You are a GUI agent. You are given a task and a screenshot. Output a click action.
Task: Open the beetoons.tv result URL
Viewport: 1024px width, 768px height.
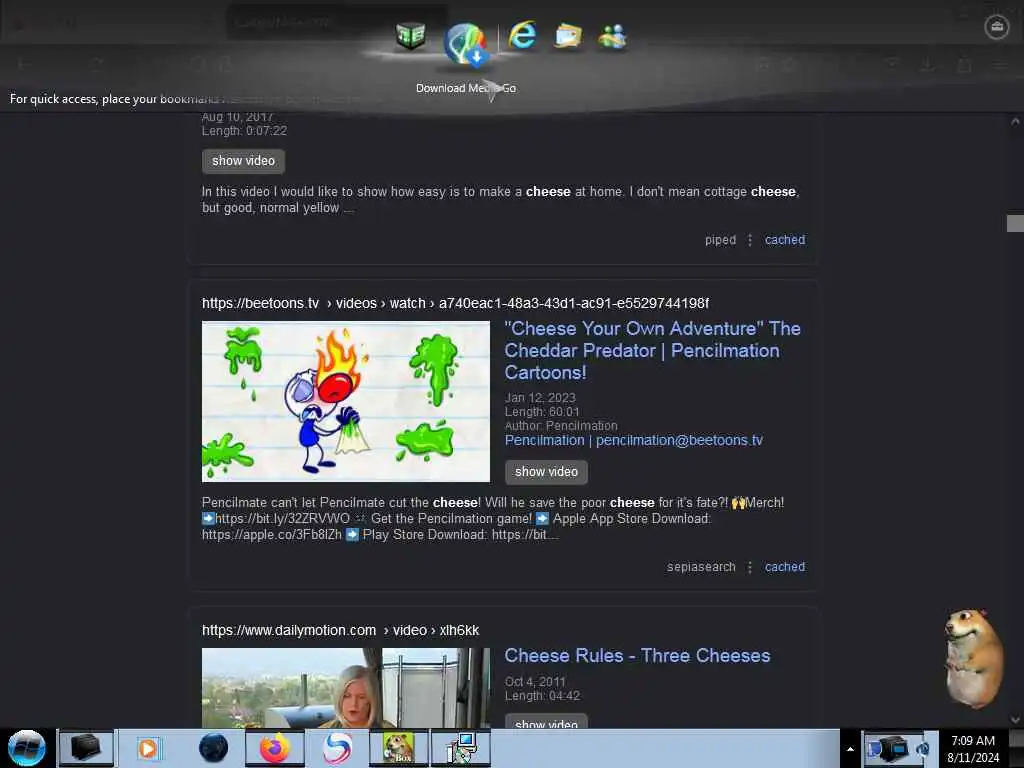point(455,303)
